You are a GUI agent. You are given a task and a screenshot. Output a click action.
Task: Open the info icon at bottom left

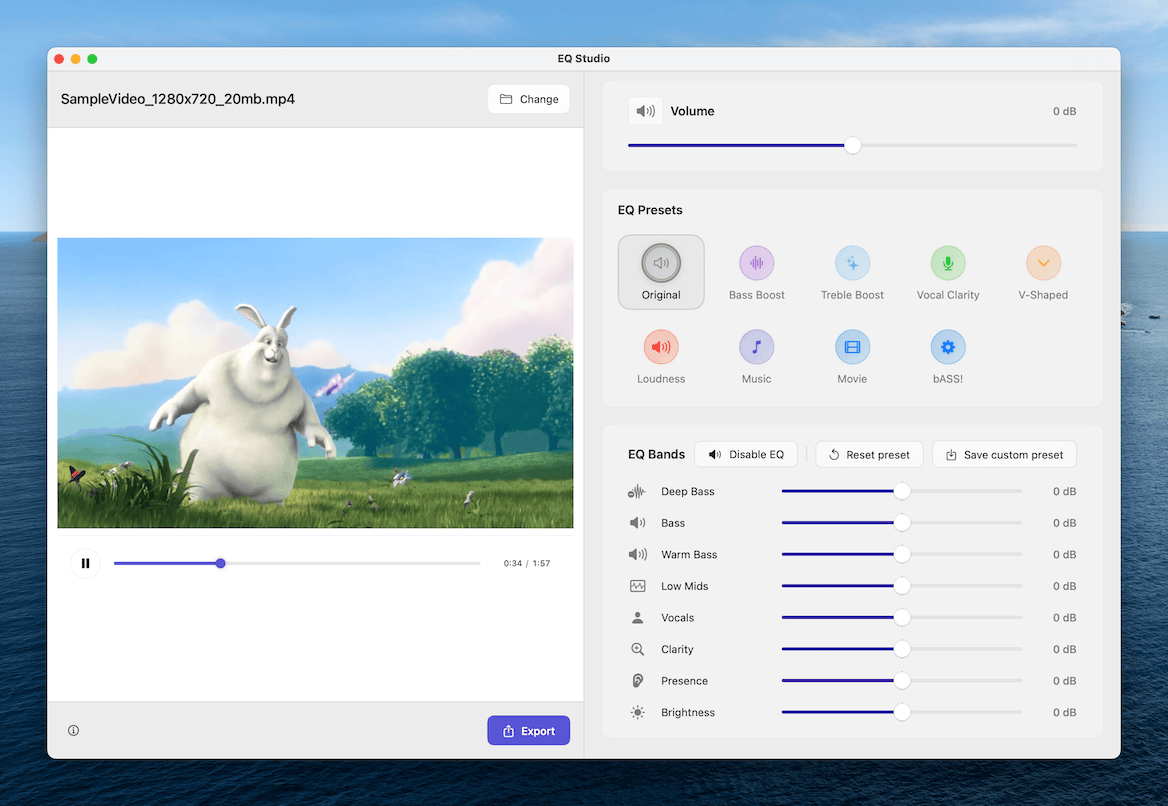pyautogui.click(x=73, y=730)
